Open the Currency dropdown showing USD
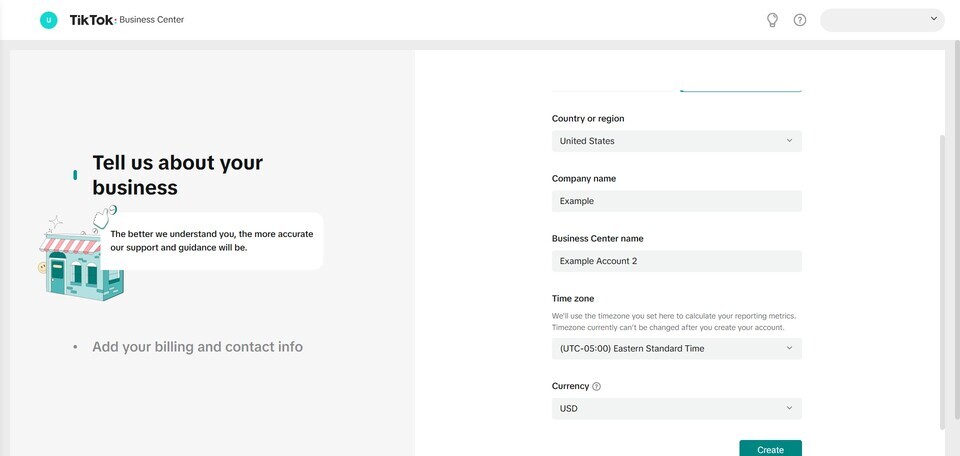The height and width of the screenshot is (456, 960). [x=676, y=409]
